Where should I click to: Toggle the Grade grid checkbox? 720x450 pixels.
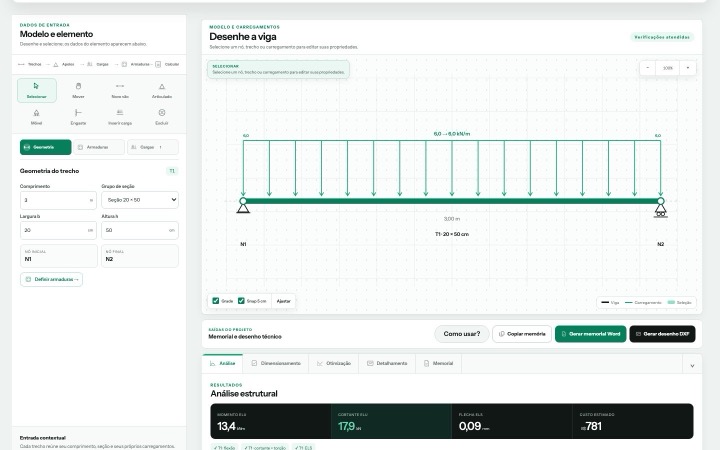tap(216, 301)
